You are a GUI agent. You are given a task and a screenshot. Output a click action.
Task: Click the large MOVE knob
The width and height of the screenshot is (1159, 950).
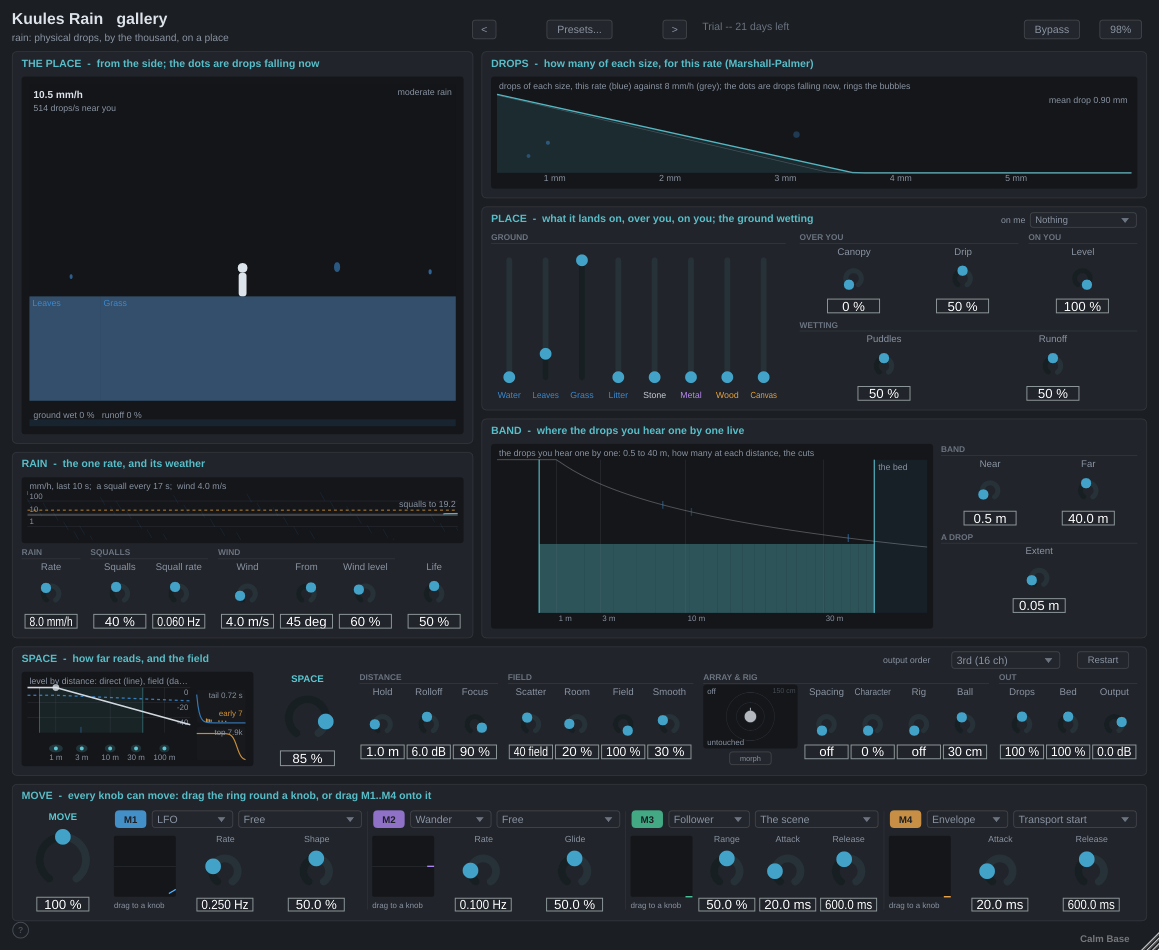(x=63, y=858)
